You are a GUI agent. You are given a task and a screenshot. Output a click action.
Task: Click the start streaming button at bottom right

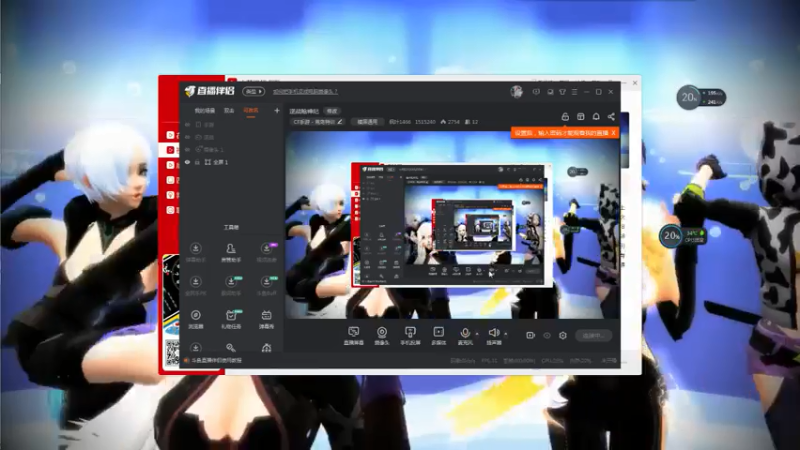(x=593, y=335)
